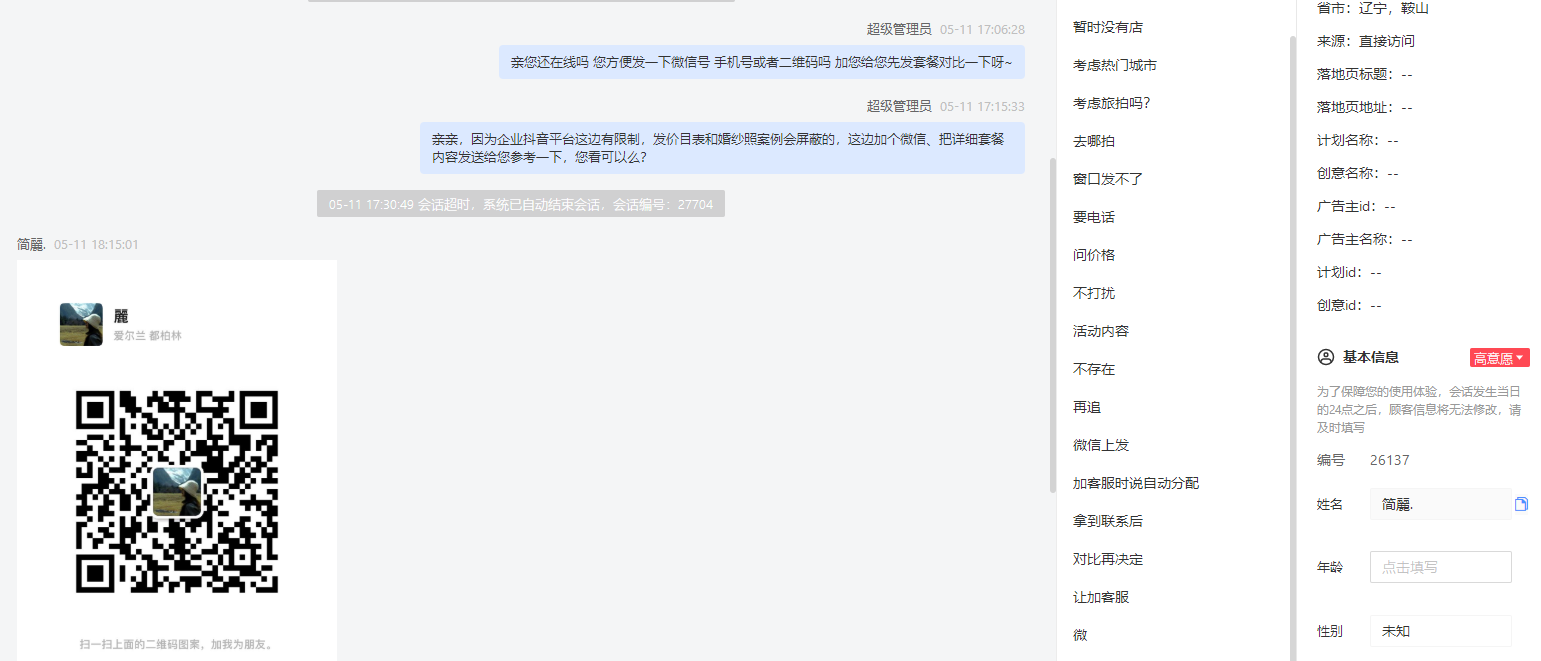Select quick reply 问价格
The width and height of the screenshot is (1541, 661).
point(1093,255)
